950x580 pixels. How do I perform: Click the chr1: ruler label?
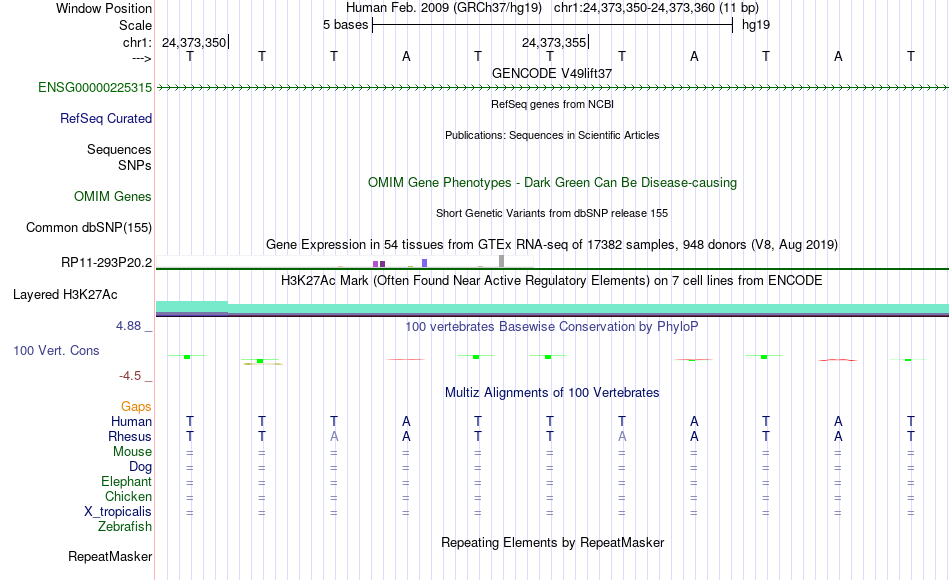click(138, 42)
